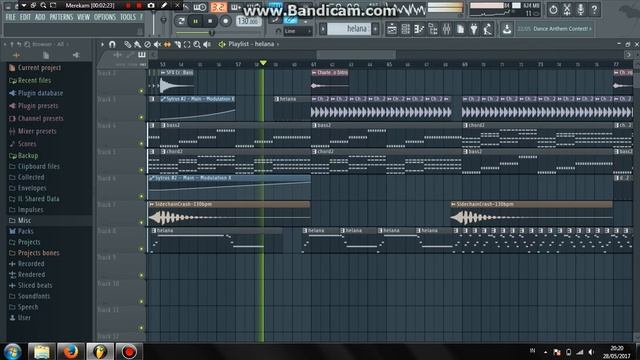Click the one-click recording microphone icon
Image resolution: width=640 pixels, height=360 pixels.
[580, 9]
